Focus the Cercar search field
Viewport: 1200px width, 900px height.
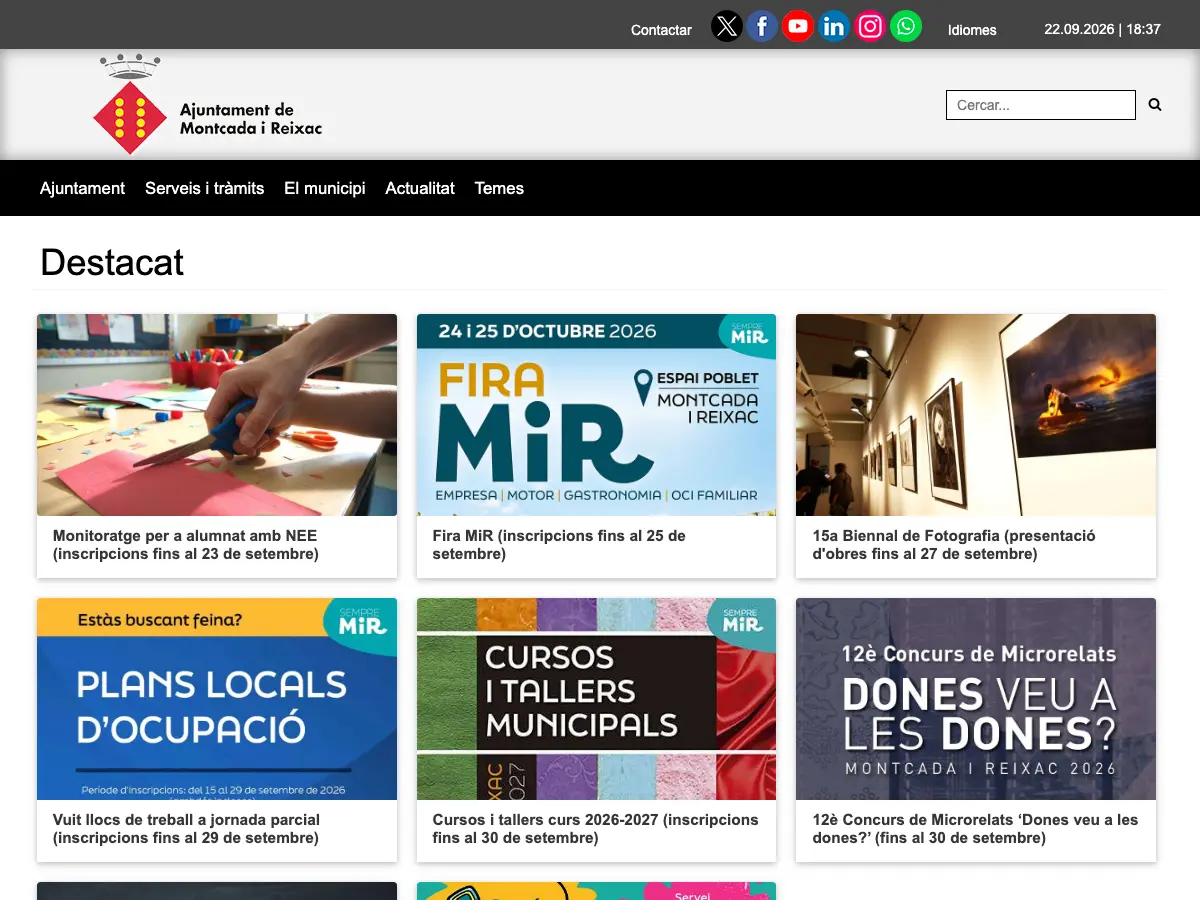(x=1041, y=105)
